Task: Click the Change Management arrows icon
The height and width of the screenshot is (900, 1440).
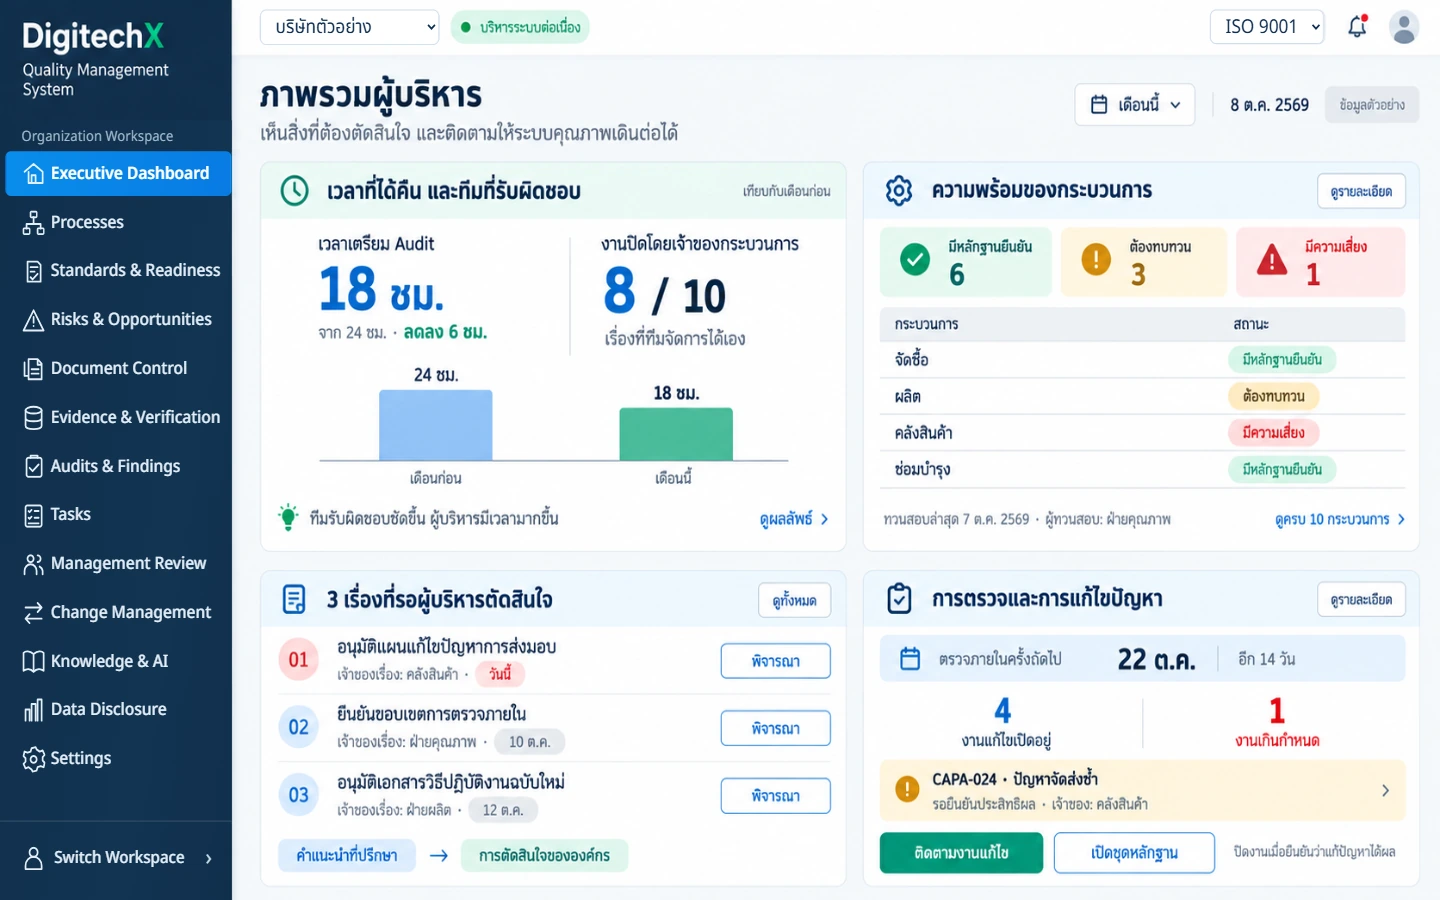Action: (x=33, y=612)
